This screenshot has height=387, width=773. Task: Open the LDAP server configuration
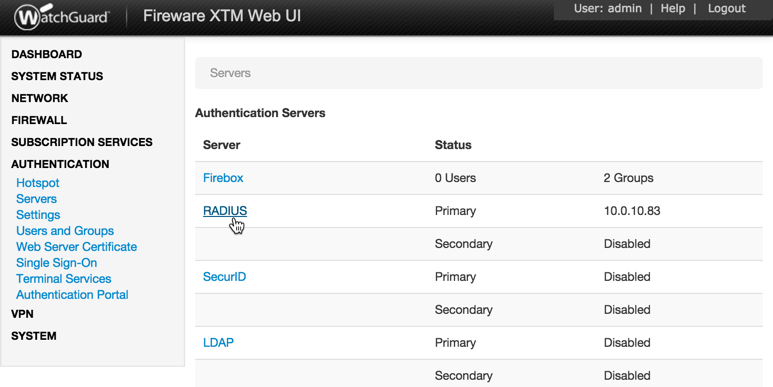pyautogui.click(x=218, y=343)
